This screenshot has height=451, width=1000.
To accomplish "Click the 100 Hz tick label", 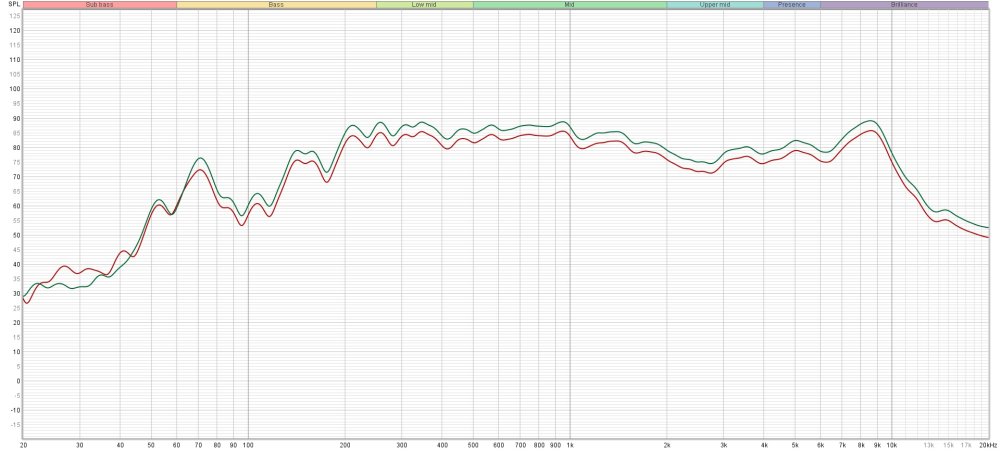I will tap(247, 444).
